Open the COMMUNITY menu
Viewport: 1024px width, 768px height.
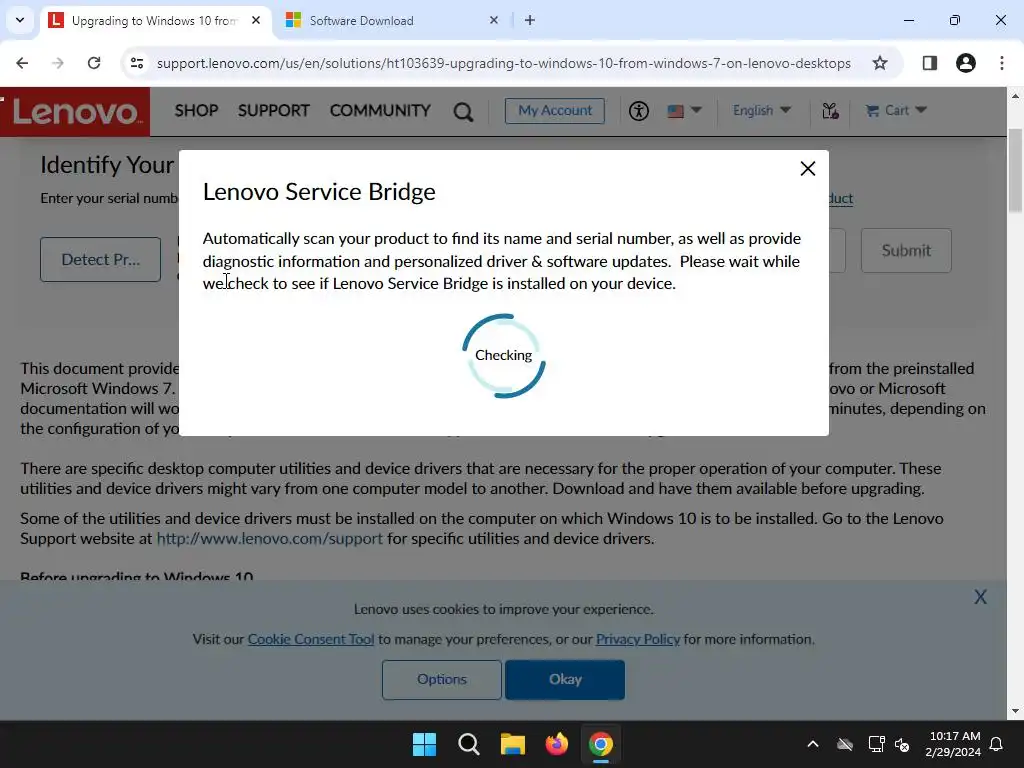[x=380, y=110]
